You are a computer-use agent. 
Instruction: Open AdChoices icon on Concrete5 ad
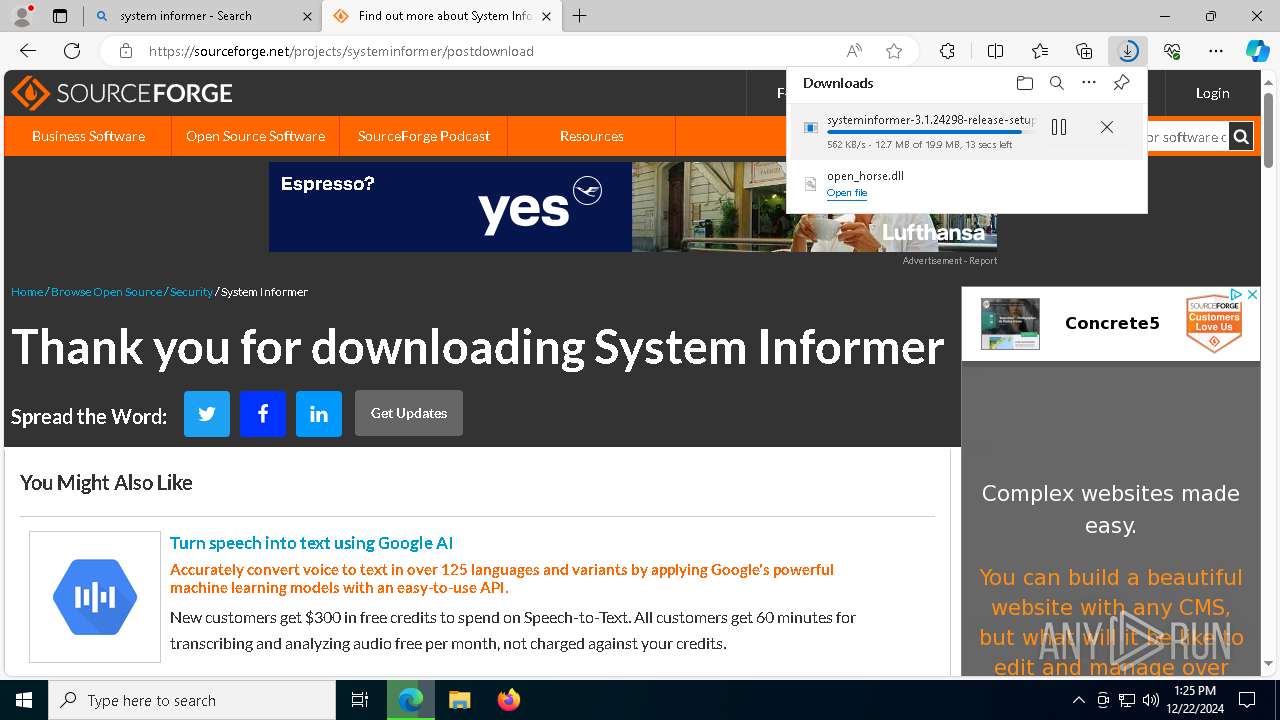pyautogui.click(x=1237, y=294)
